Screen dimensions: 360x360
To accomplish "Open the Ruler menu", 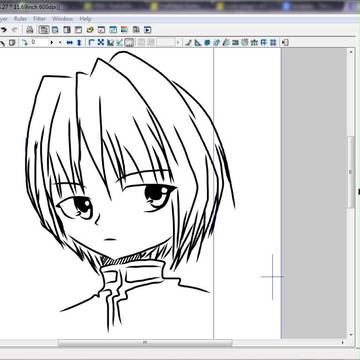I will [20, 19].
